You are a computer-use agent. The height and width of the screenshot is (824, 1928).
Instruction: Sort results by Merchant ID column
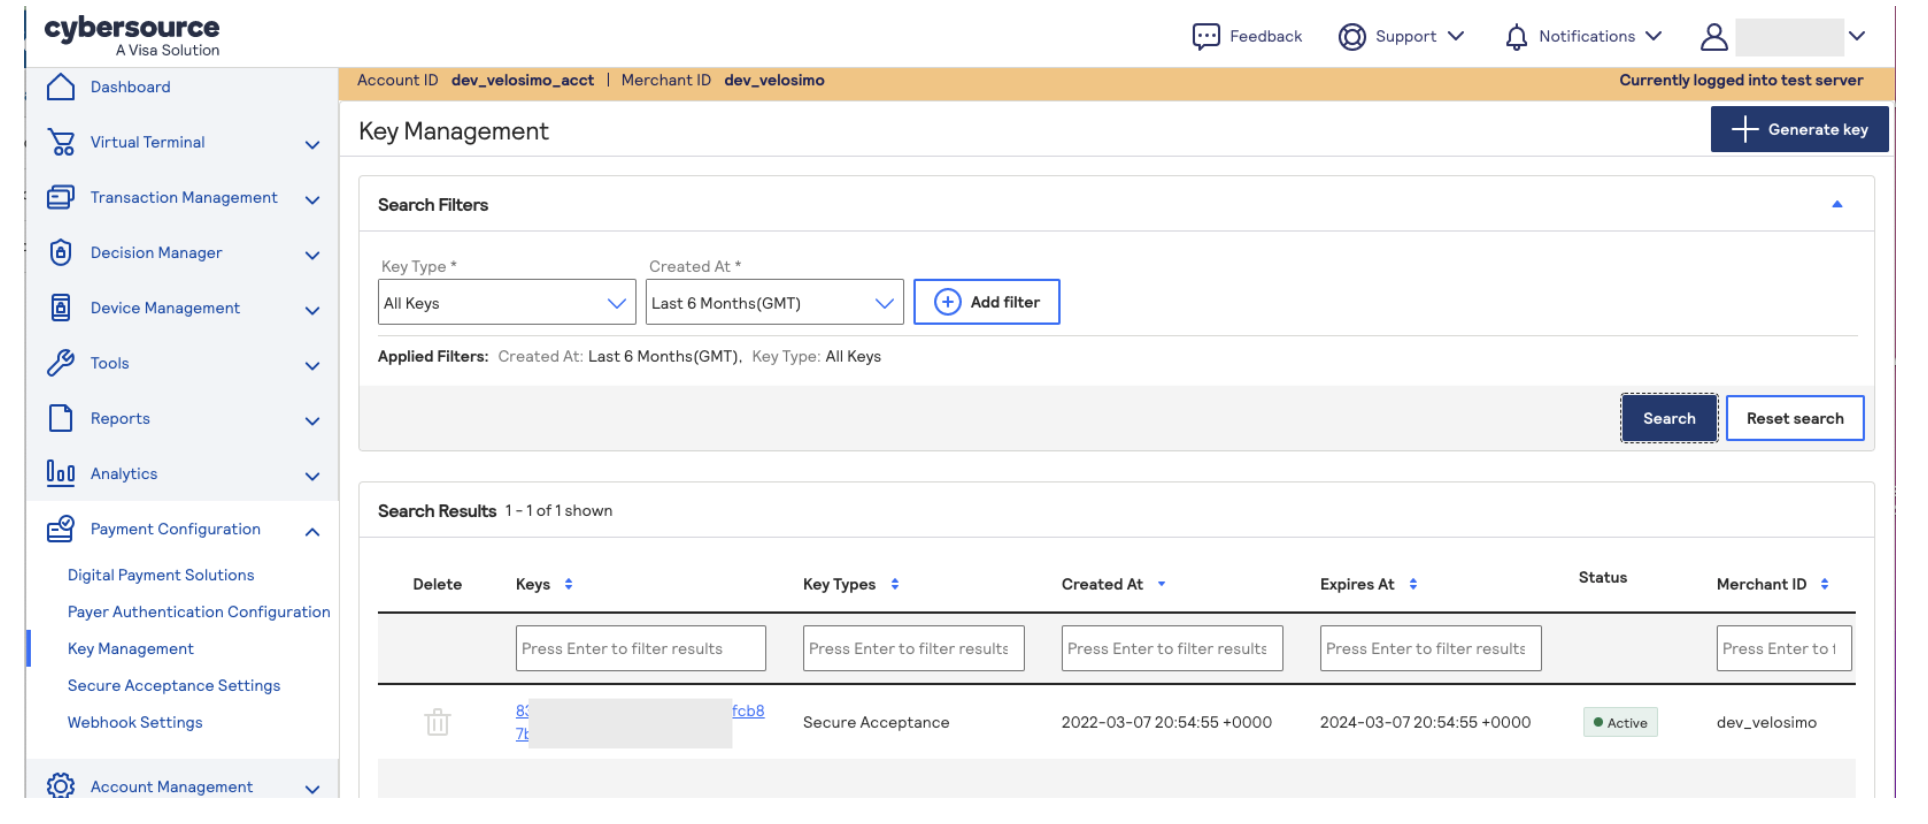point(1825,584)
